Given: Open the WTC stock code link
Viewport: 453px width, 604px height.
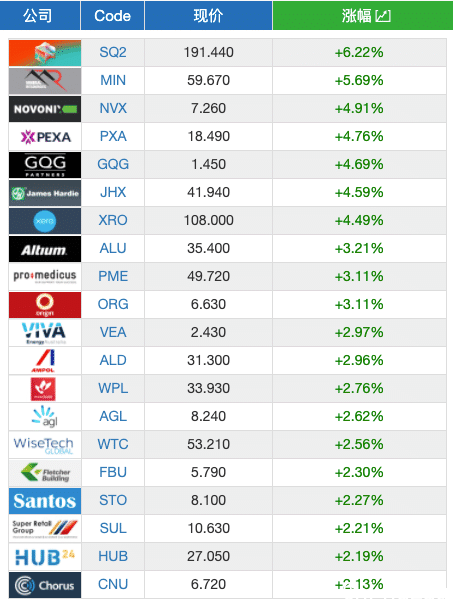Looking at the screenshot, I should (x=113, y=444).
